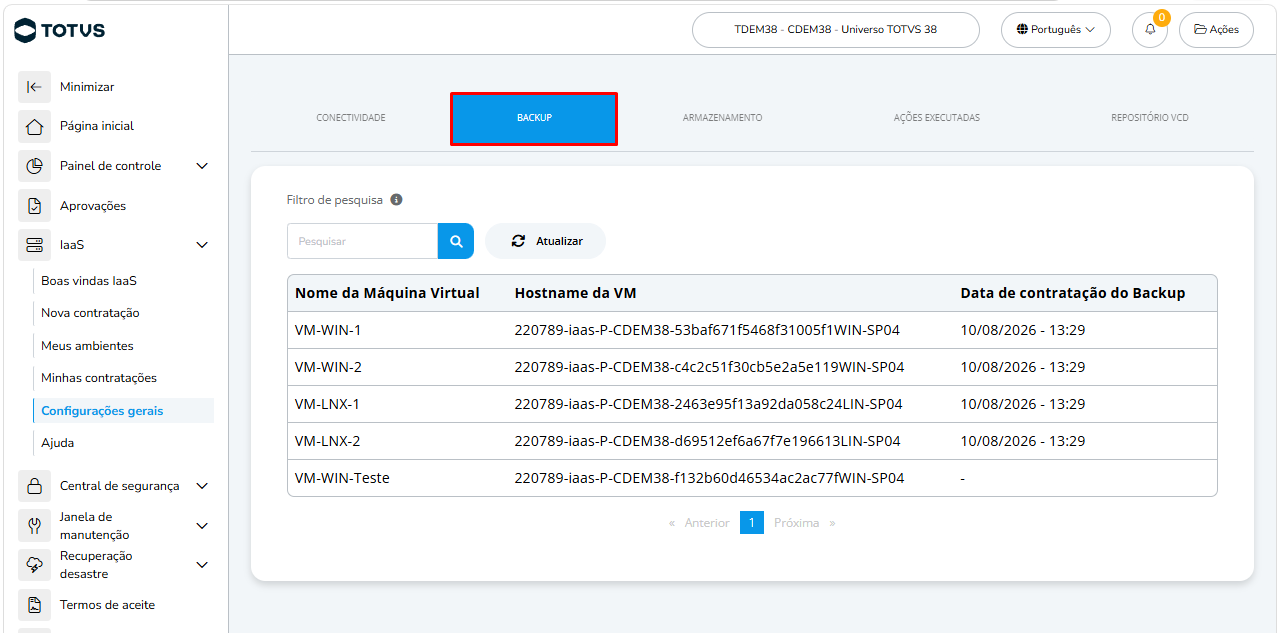Open Meus ambientes in sidebar
This screenshot has width=1278, height=633.
click(87, 346)
